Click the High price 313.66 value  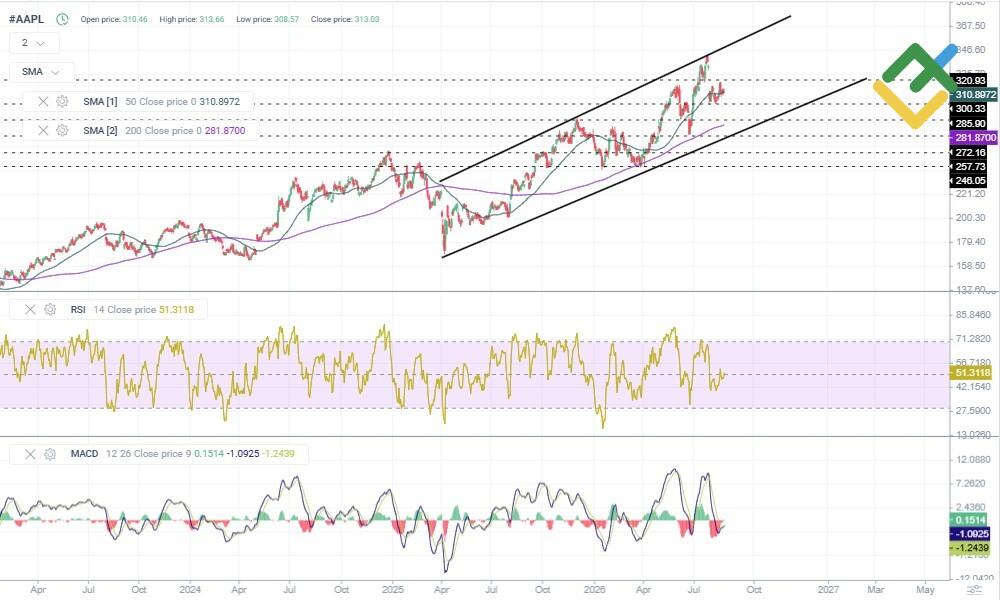pyautogui.click(x=211, y=19)
